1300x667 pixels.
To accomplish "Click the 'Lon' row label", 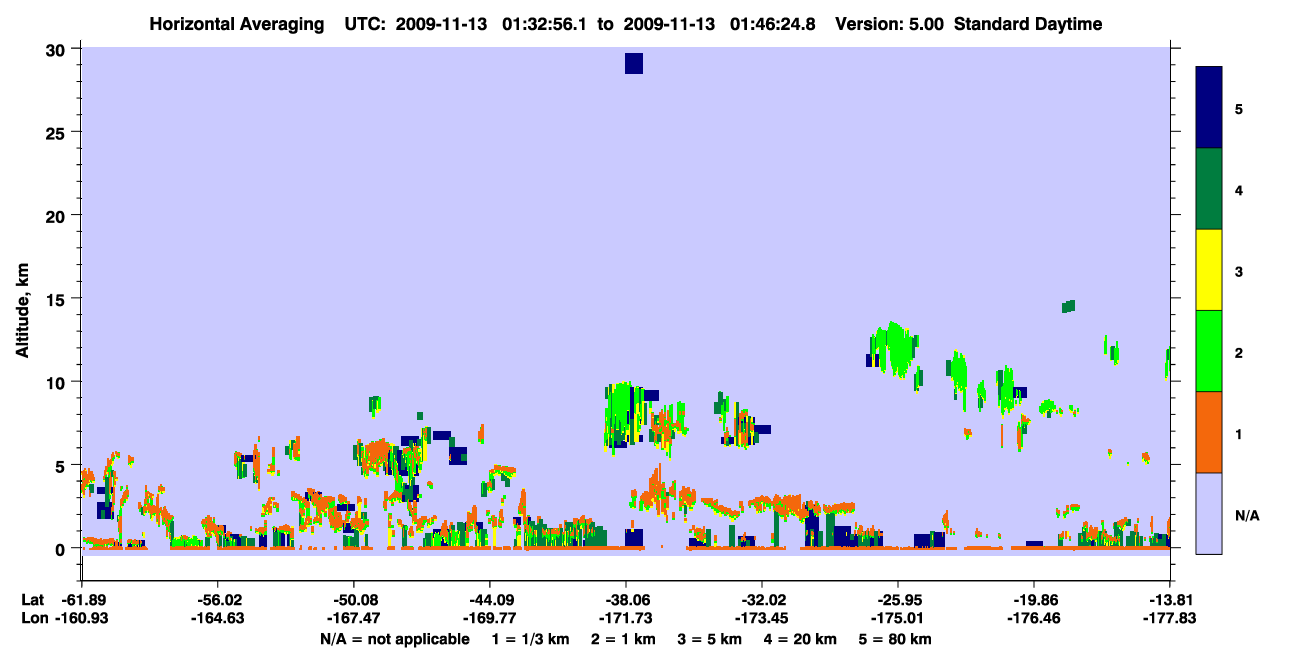I will point(33,618).
